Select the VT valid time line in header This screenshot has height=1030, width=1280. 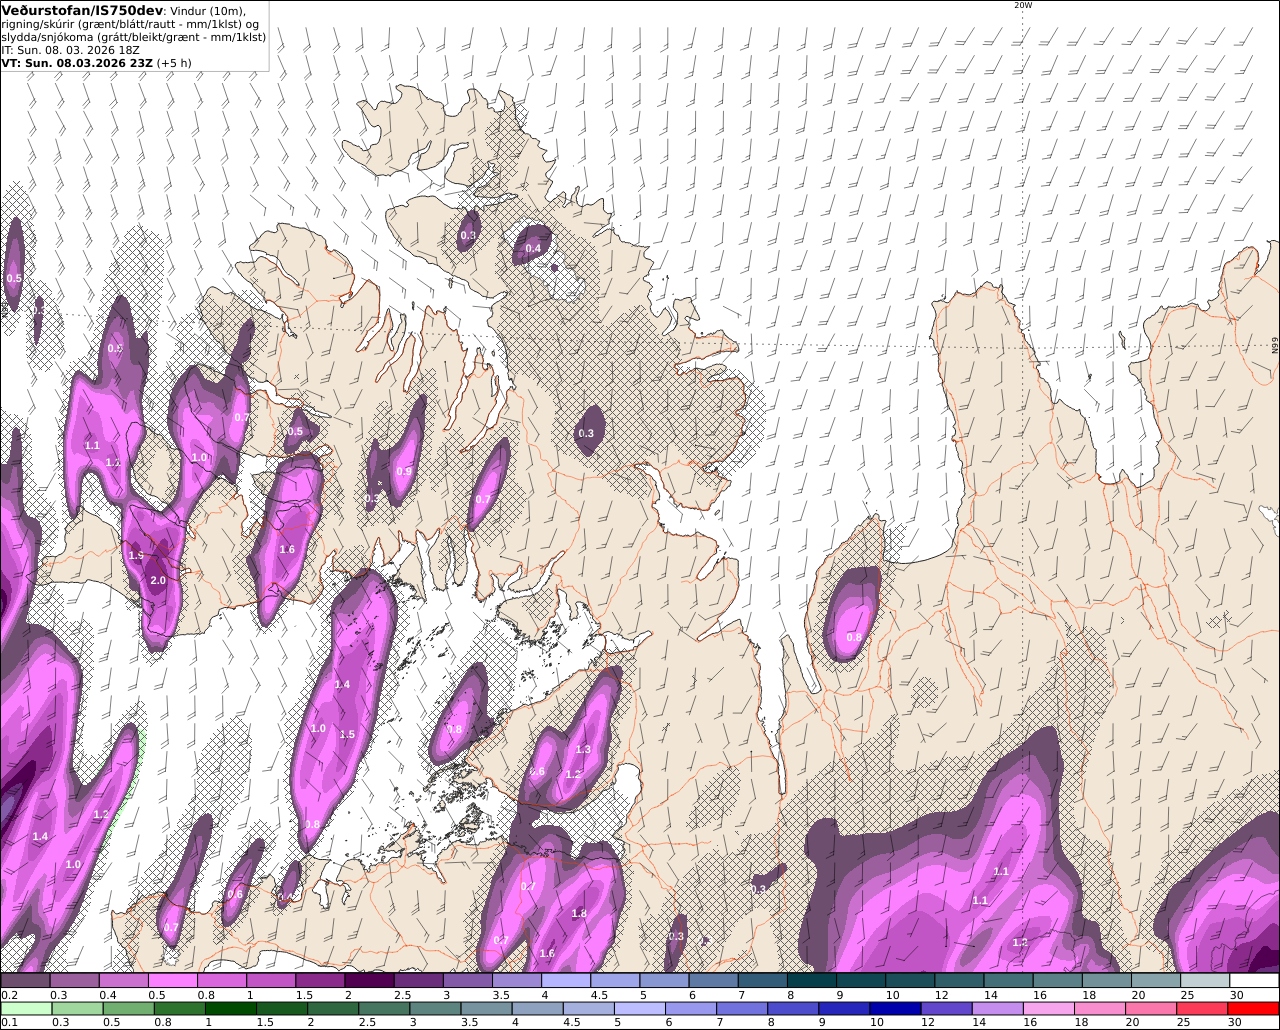[x=97, y=62]
